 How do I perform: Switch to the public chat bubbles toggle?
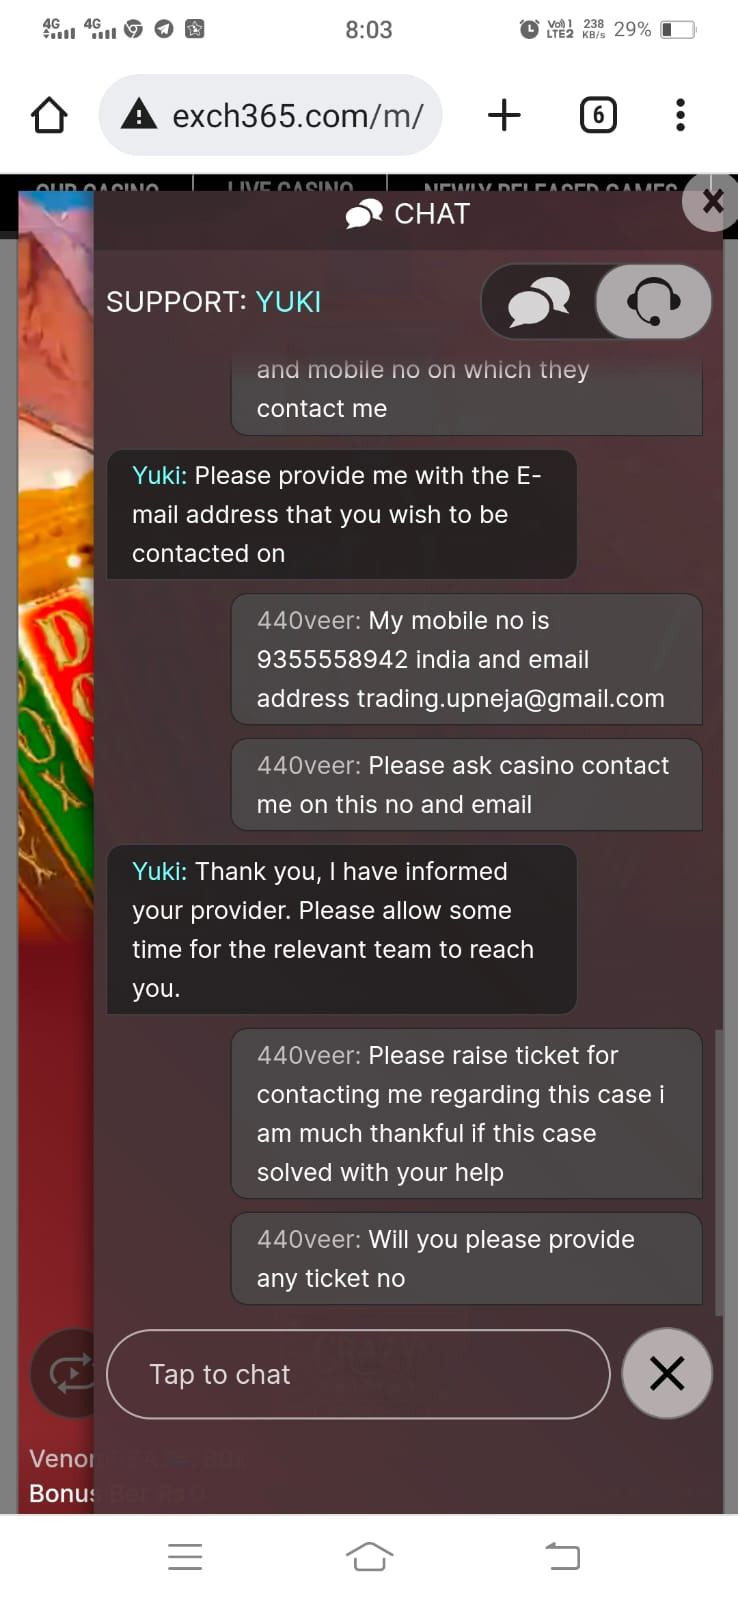(x=539, y=301)
